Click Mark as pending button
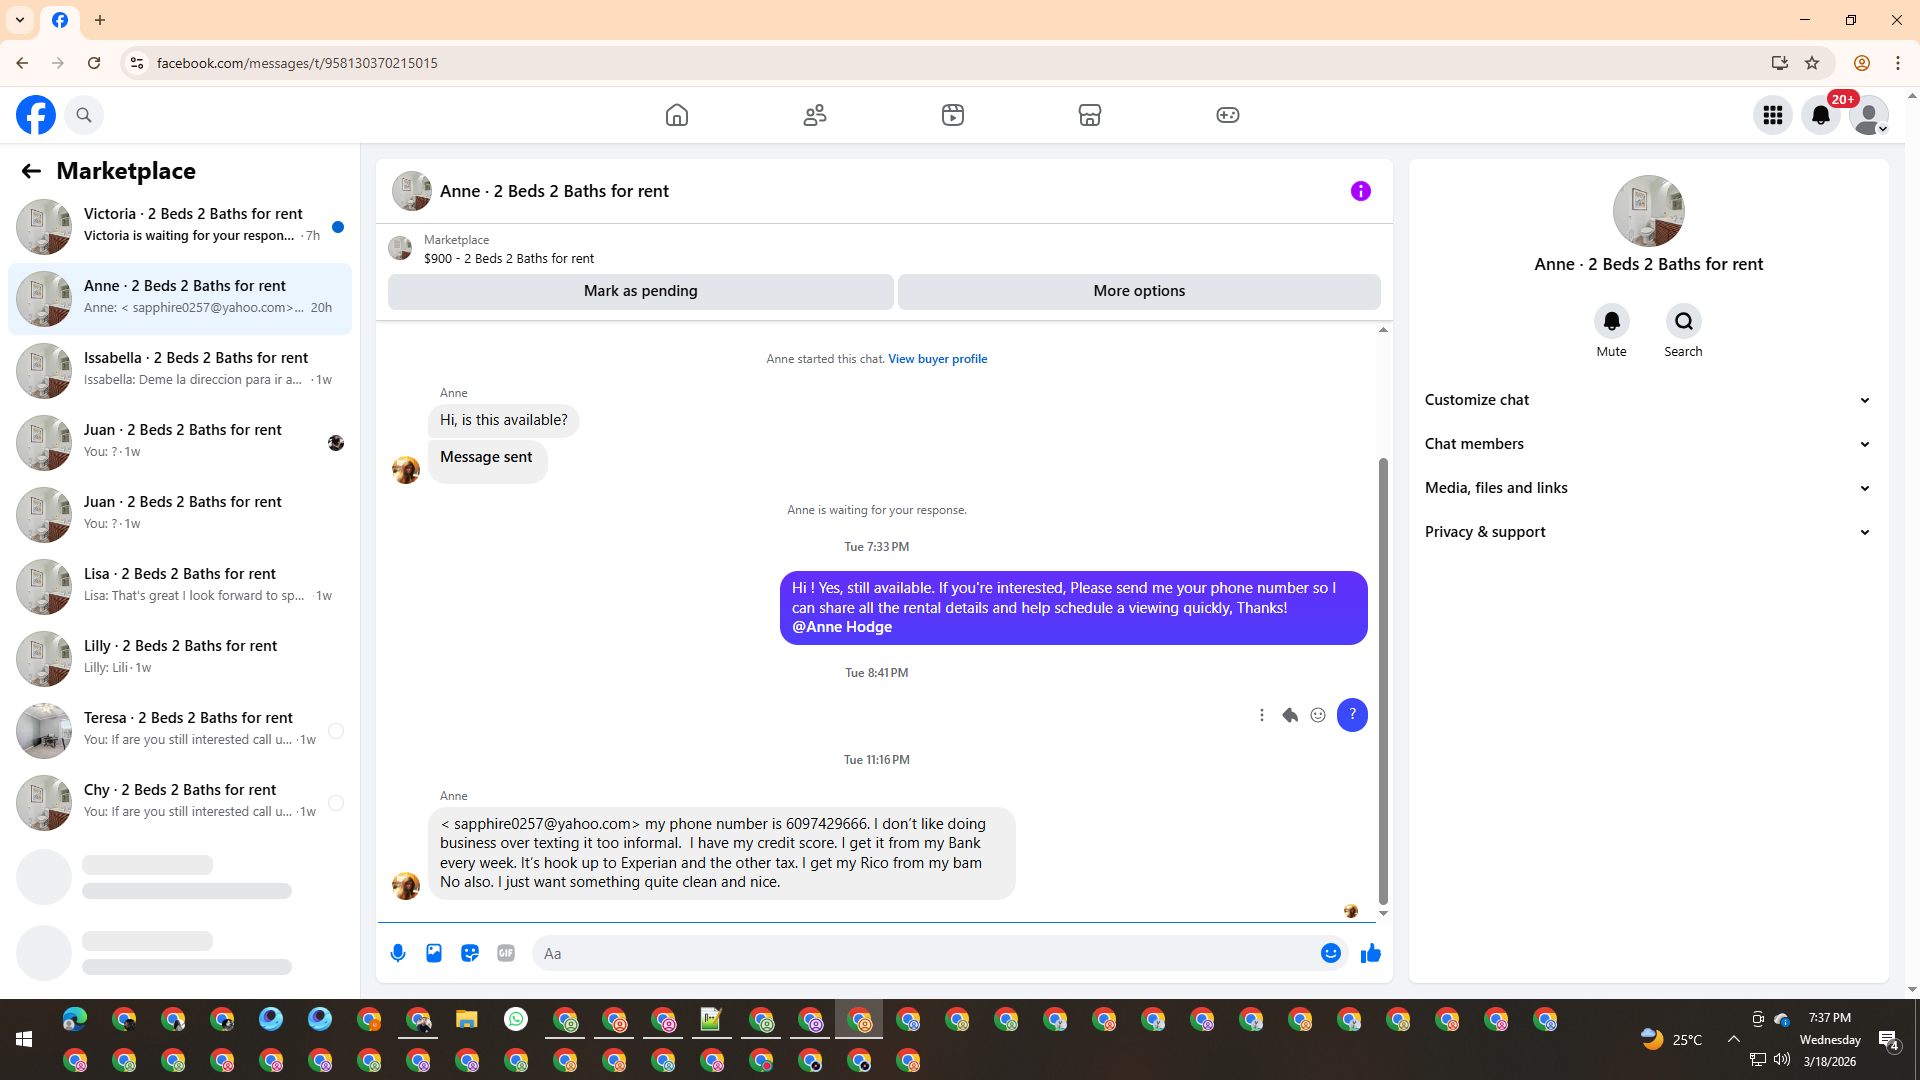1920x1080 pixels. [x=640, y=291]
